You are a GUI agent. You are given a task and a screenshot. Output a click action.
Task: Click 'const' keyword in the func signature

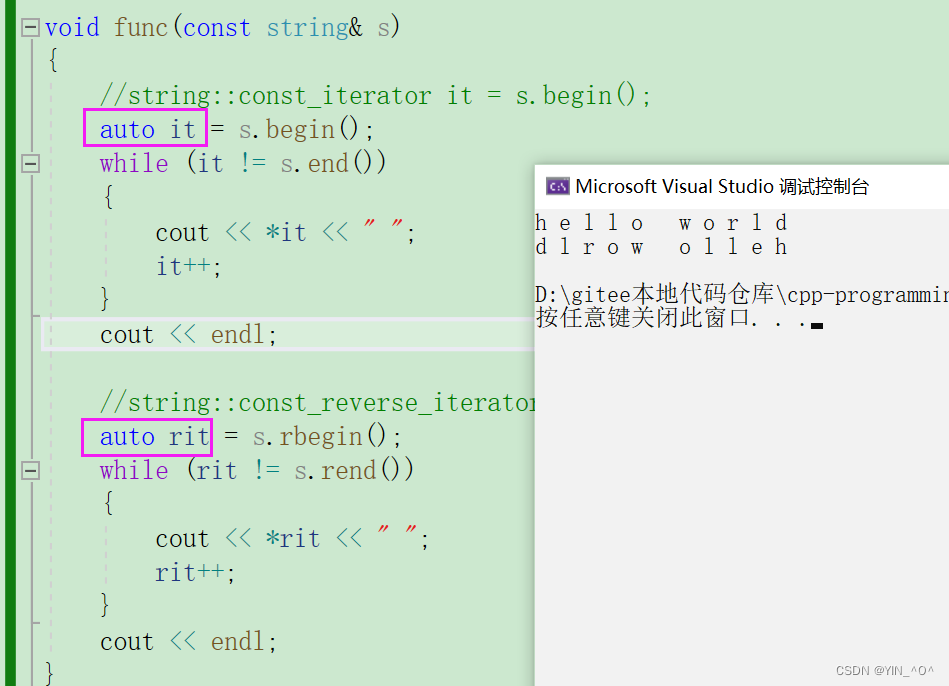[216, 27]
